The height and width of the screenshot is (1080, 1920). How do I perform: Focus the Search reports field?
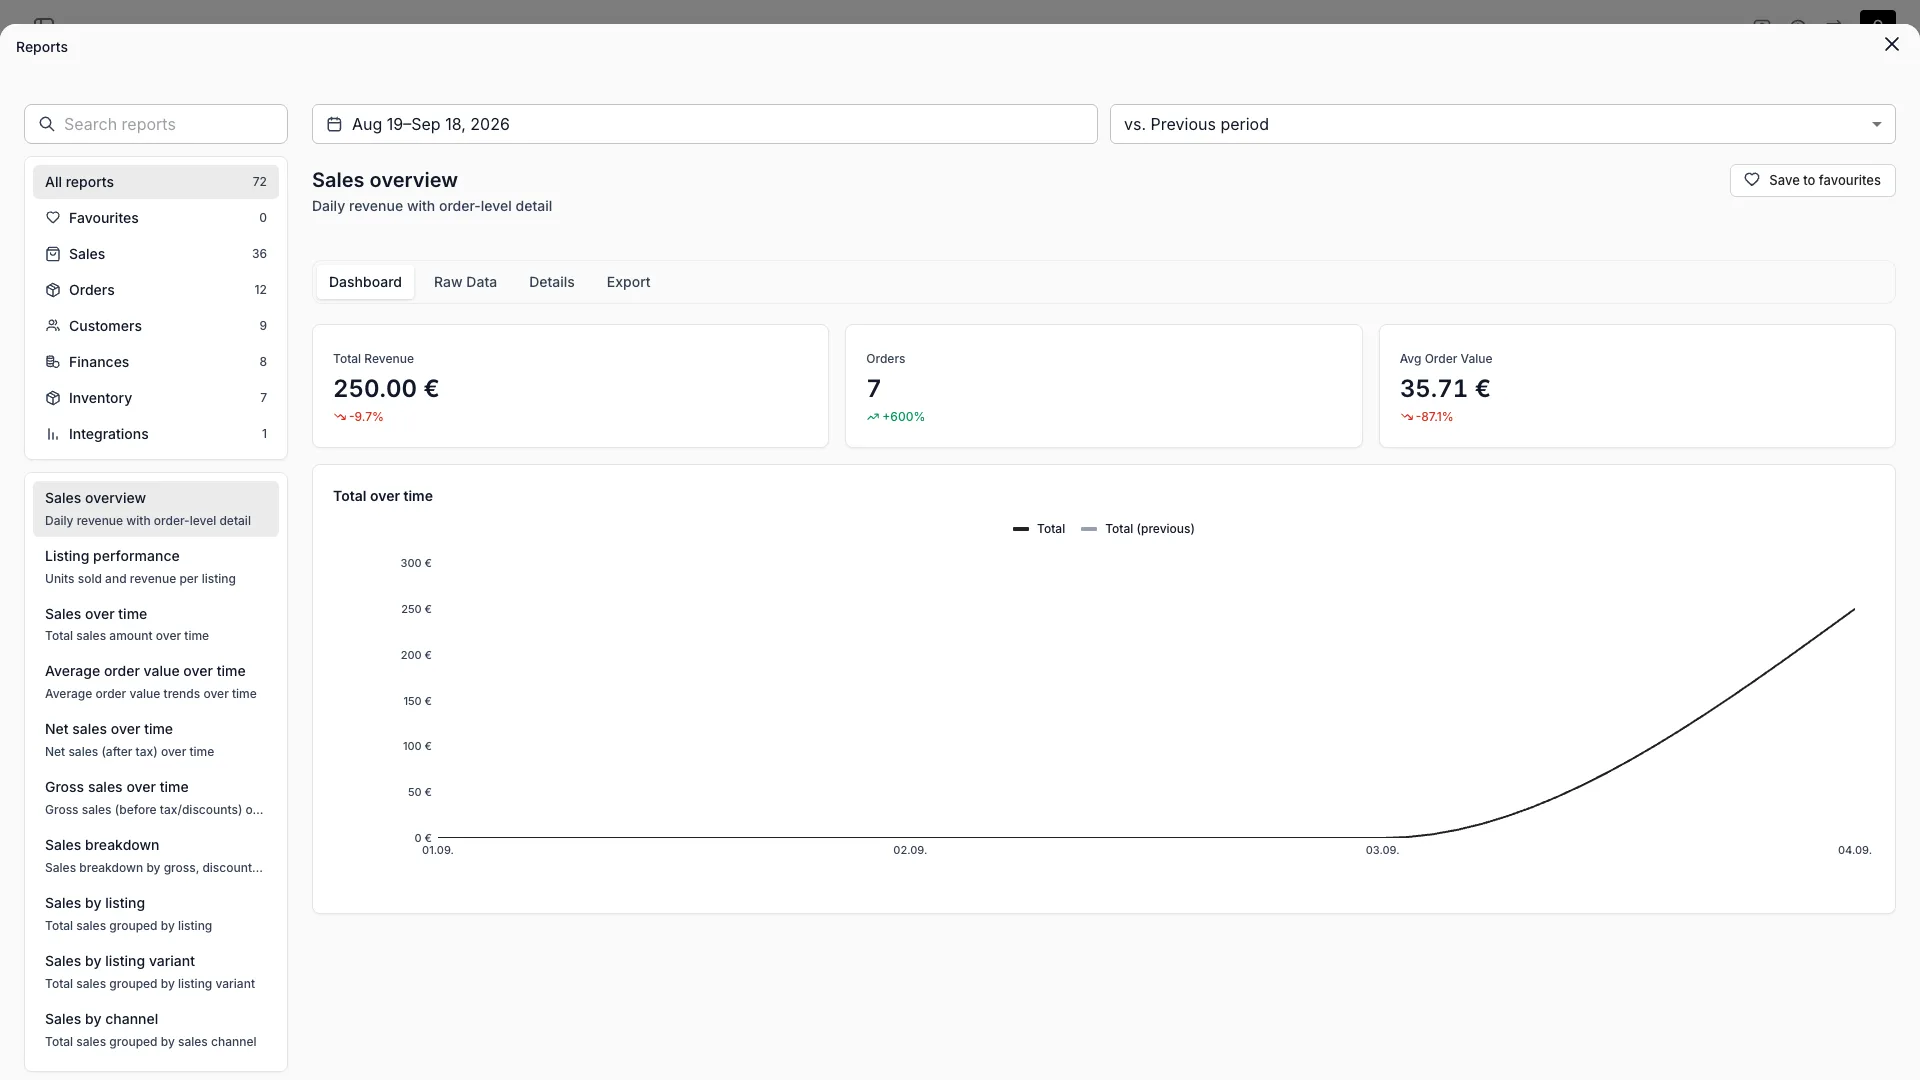point(156,124)
